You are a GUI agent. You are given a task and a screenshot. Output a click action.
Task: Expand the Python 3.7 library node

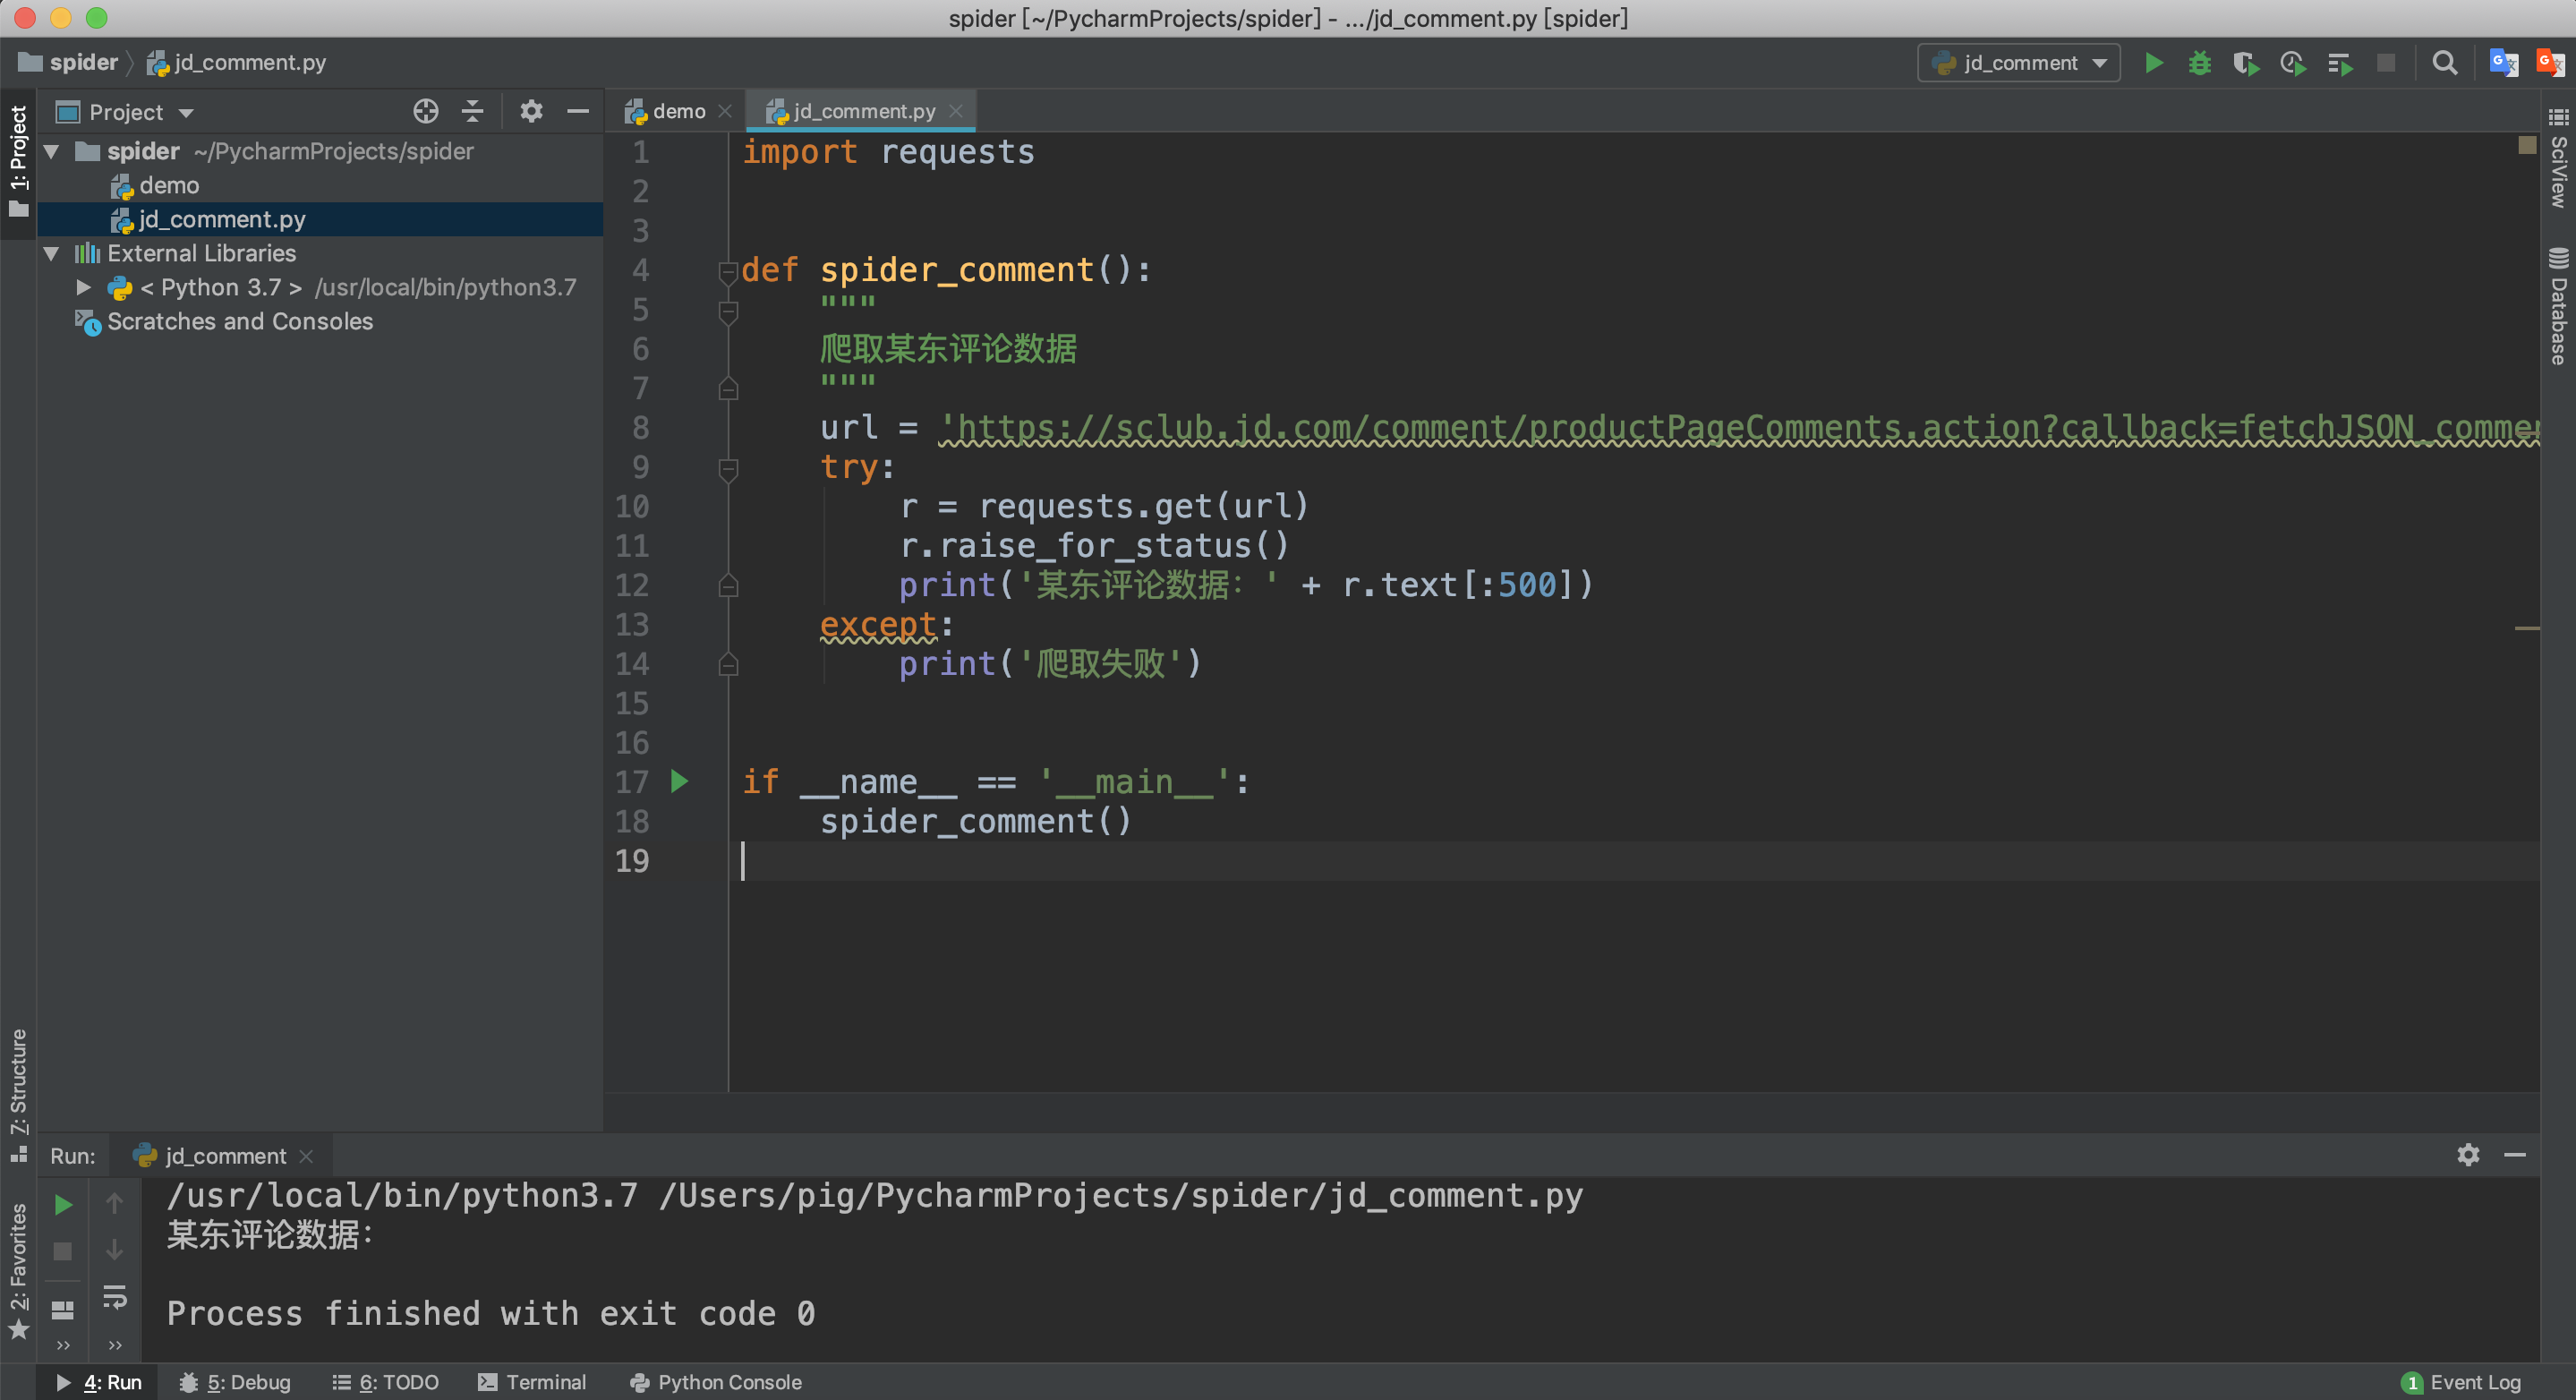pos(84,288)
